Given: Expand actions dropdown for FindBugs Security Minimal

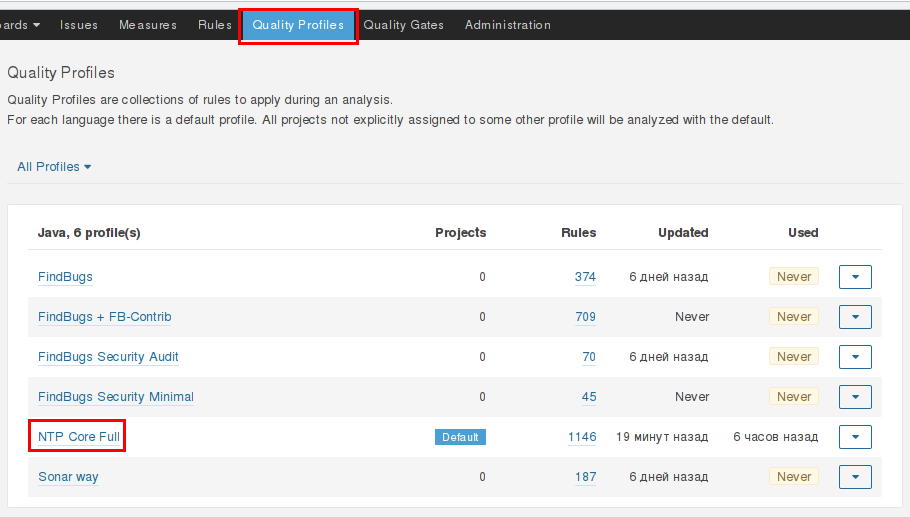Looking at the screenshot, I should [x=855, y=397].
